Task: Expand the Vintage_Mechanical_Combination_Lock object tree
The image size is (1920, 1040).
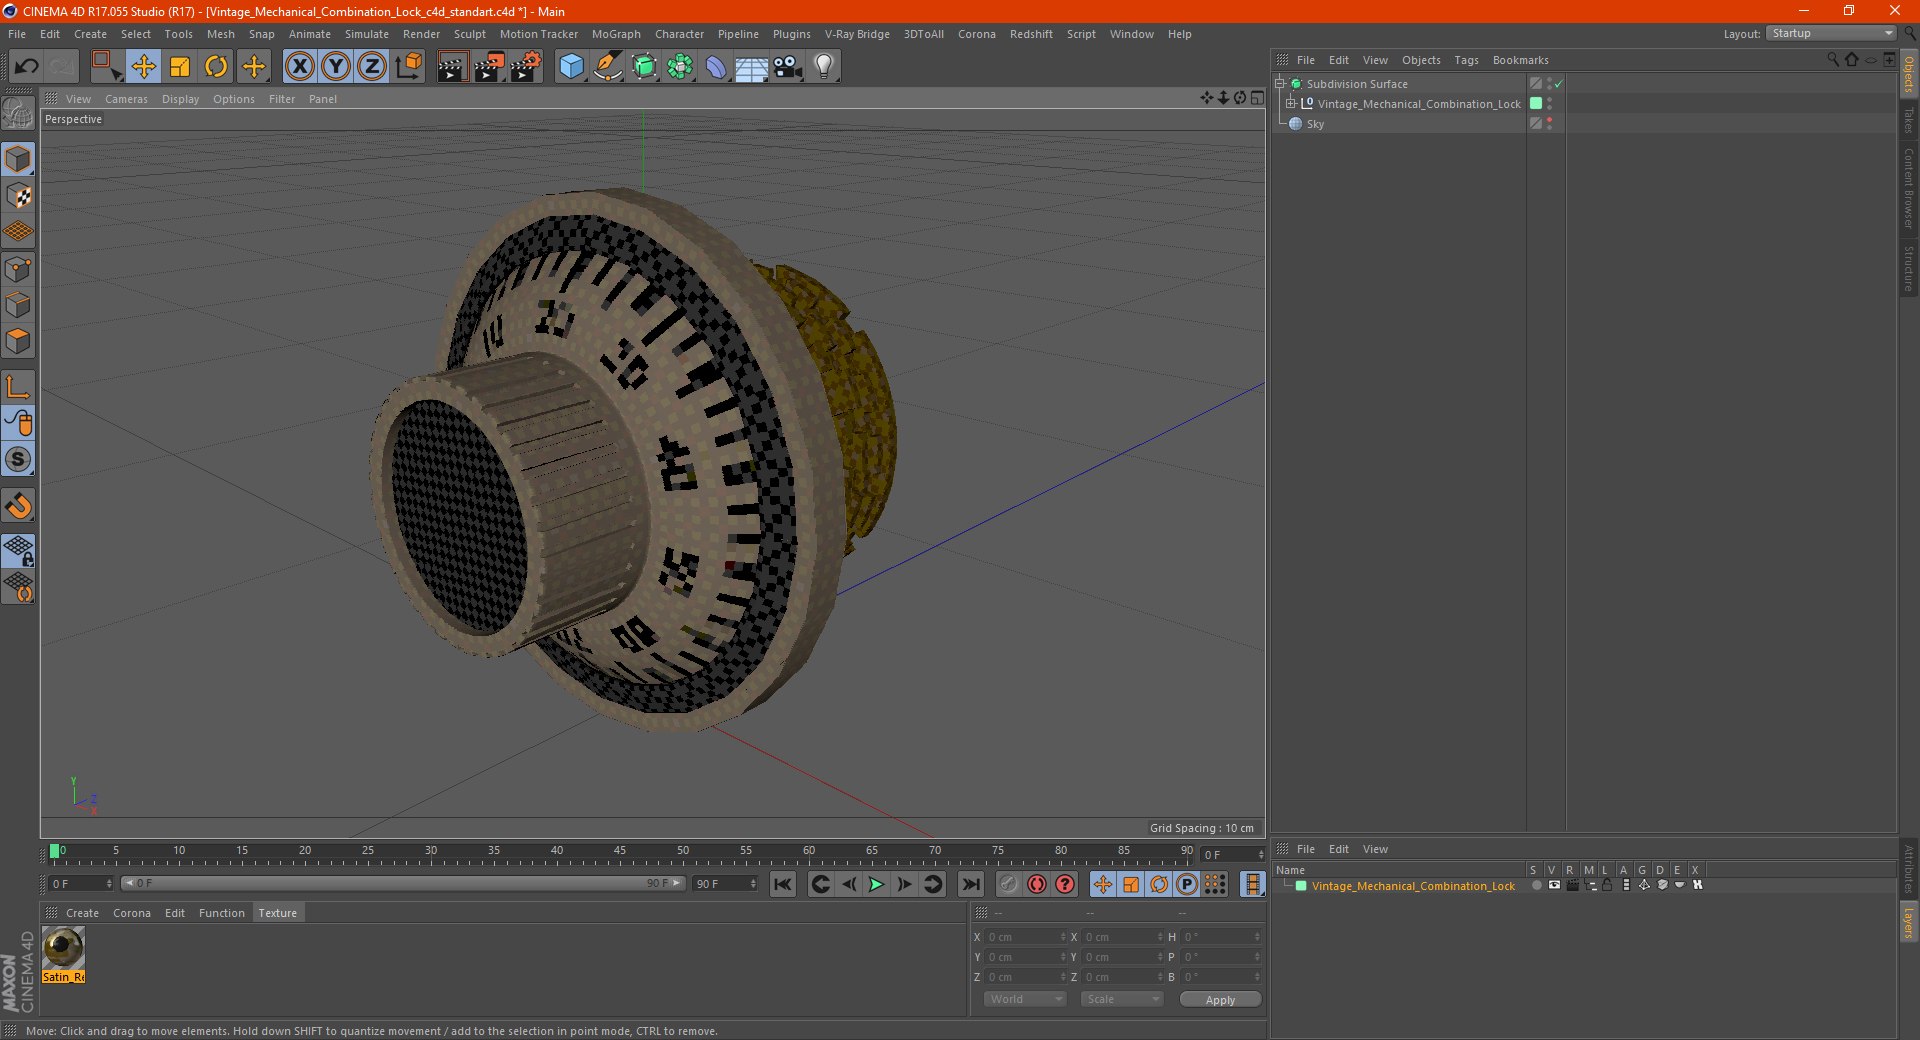Action: 1291,104
